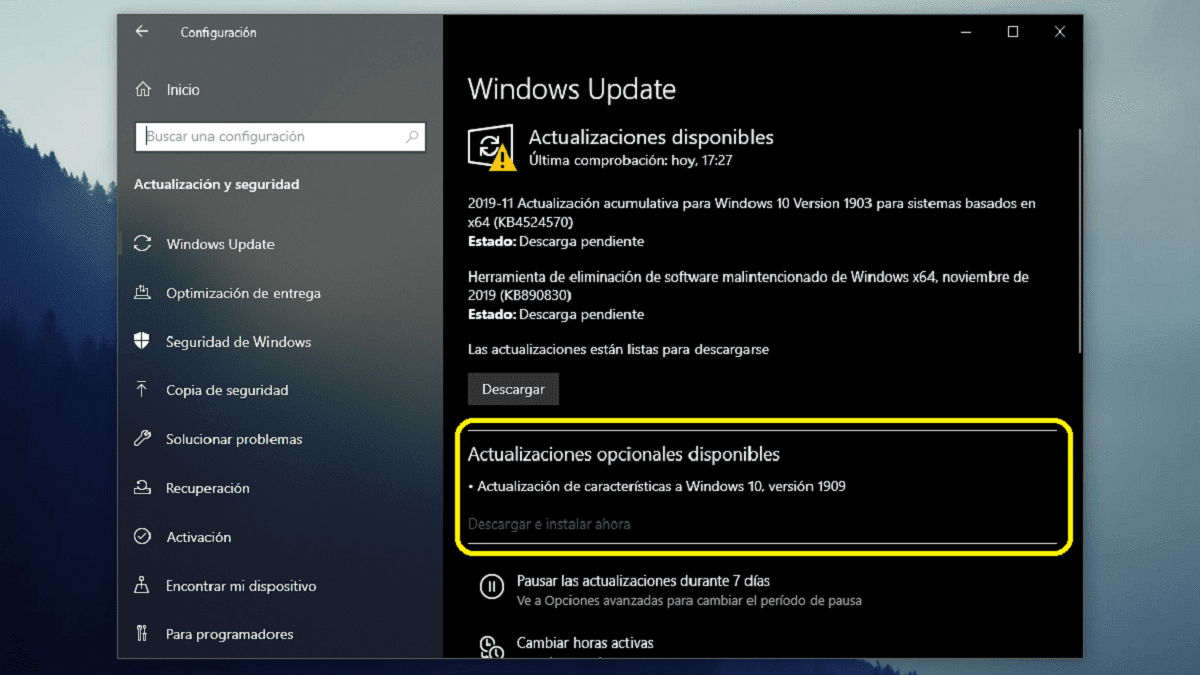Select Pausar las actualizaciones durante 7 días
This screenshot has width=1200, height=675.
tap(643, 580)
